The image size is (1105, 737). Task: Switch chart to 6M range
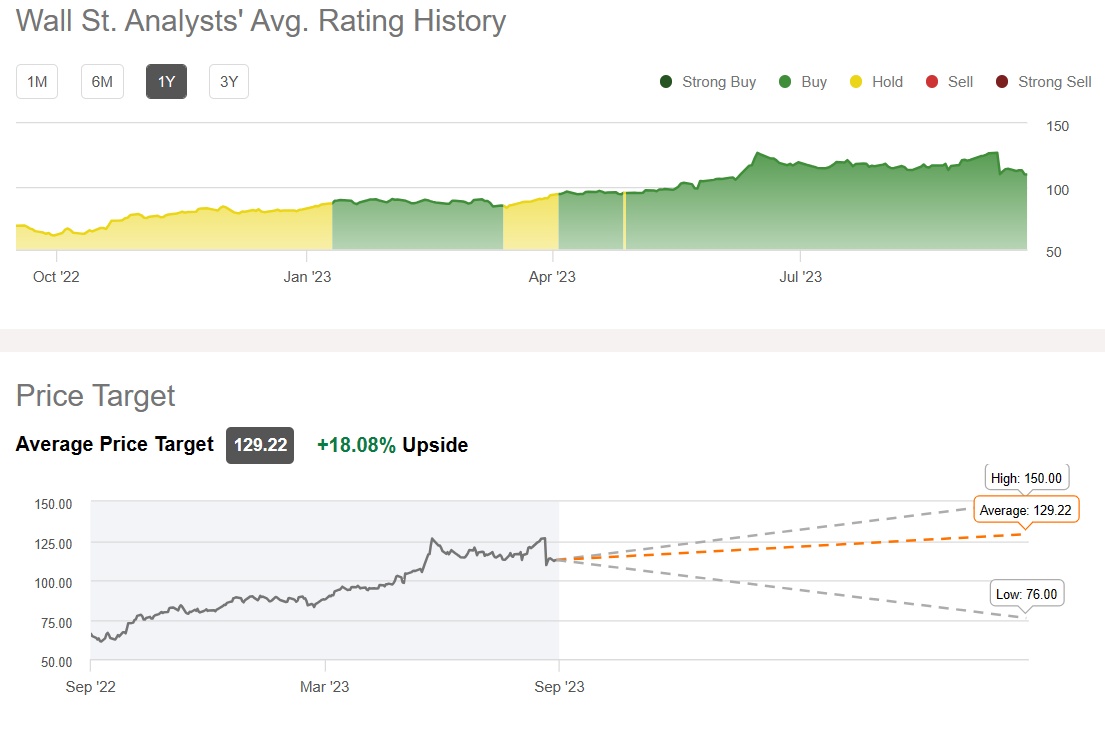[x=102, y=82]
